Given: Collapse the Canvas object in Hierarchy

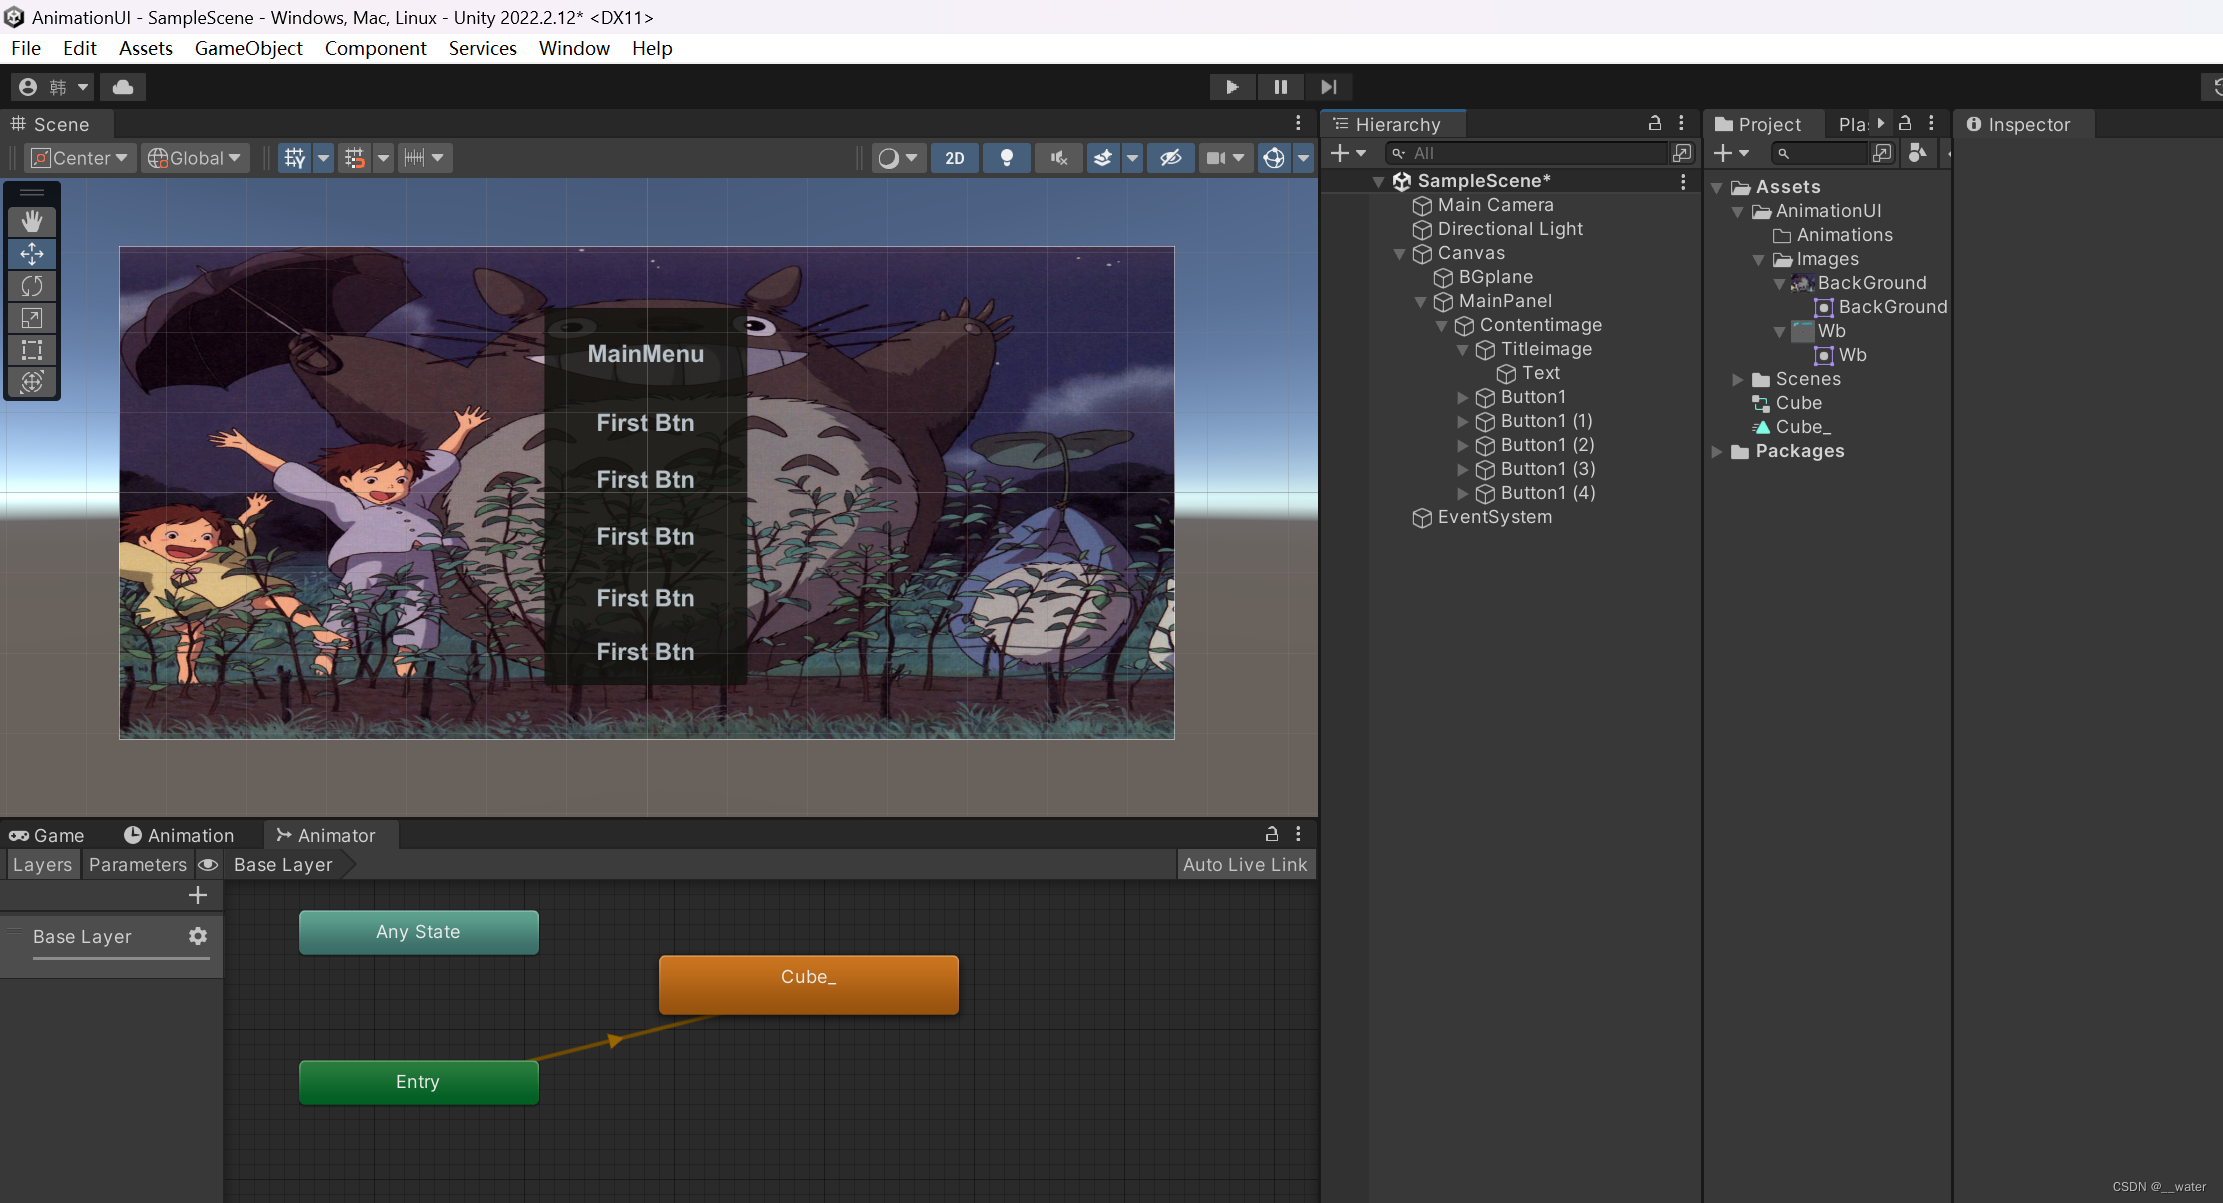Looking at the screenshot, I should (1400, 254).
